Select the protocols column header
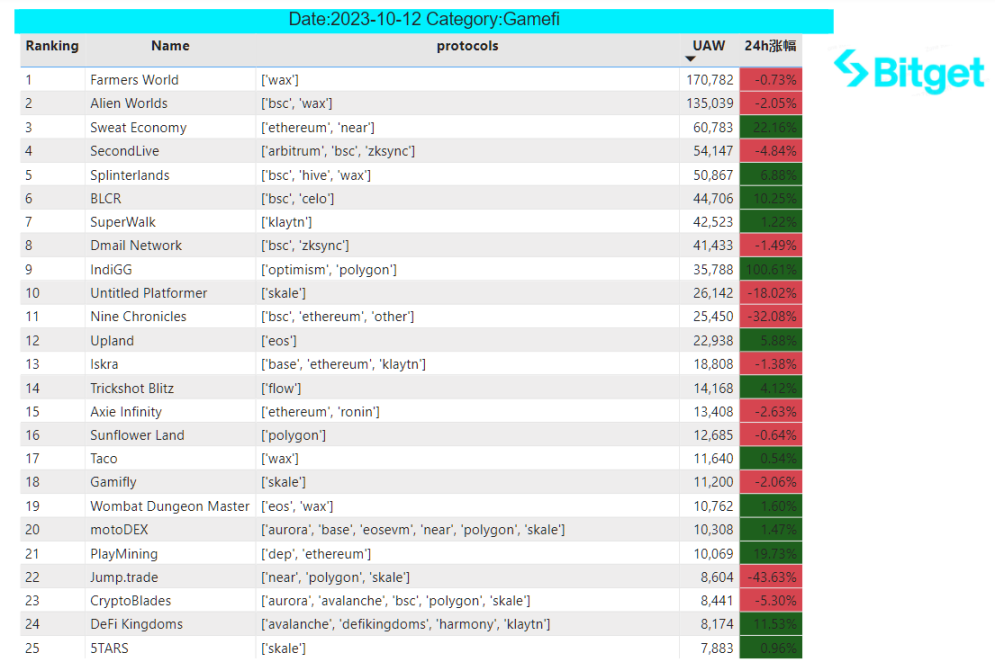 coord(467,46)
